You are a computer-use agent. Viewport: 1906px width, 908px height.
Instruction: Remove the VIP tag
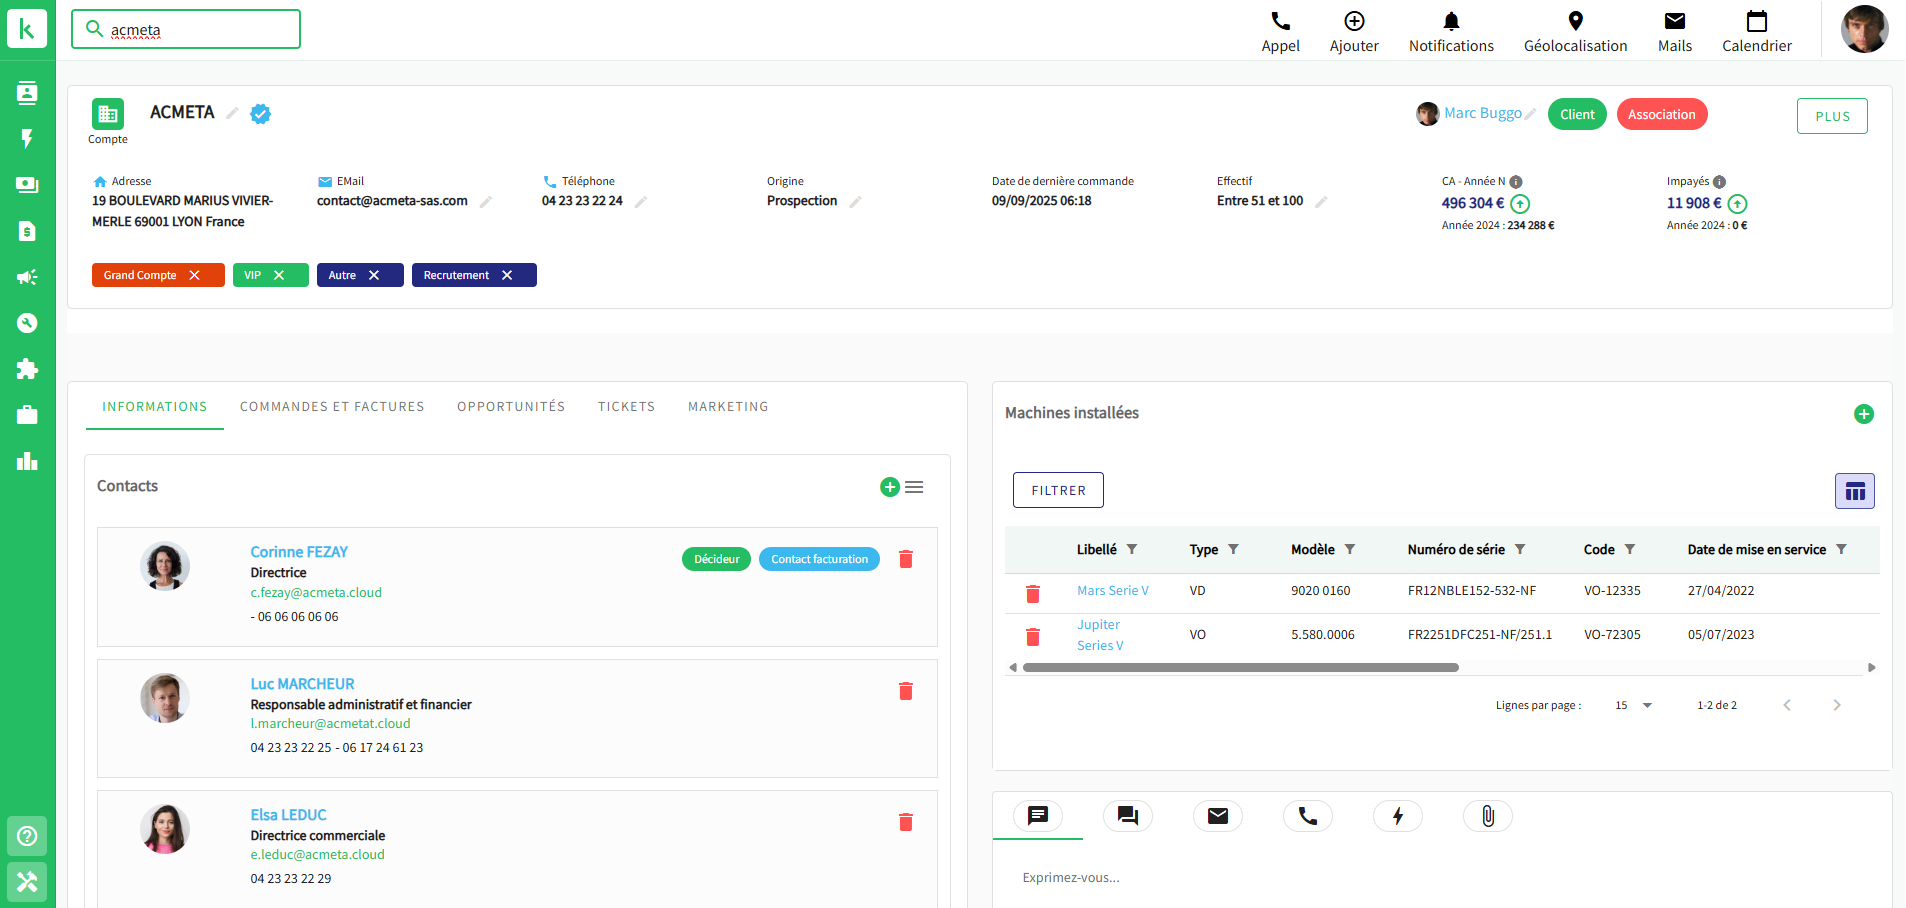[x=279, y=275]
